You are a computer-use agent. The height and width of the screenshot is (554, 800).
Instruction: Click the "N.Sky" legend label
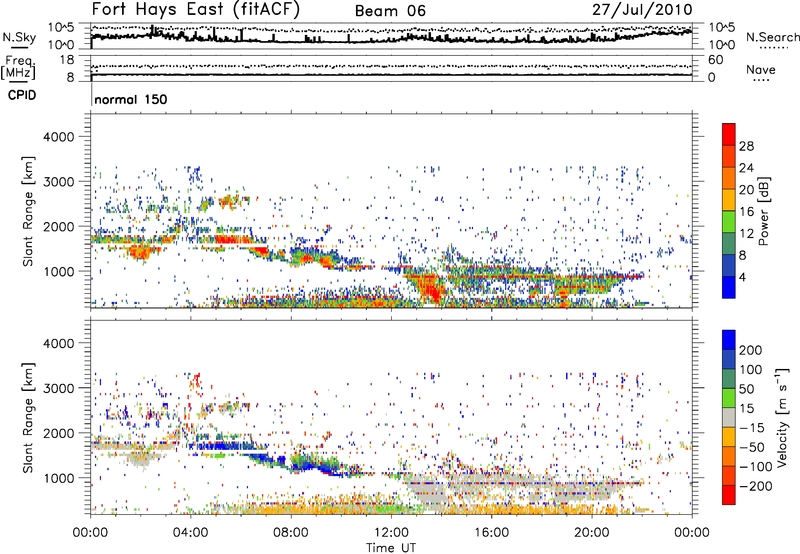point(19,37)
